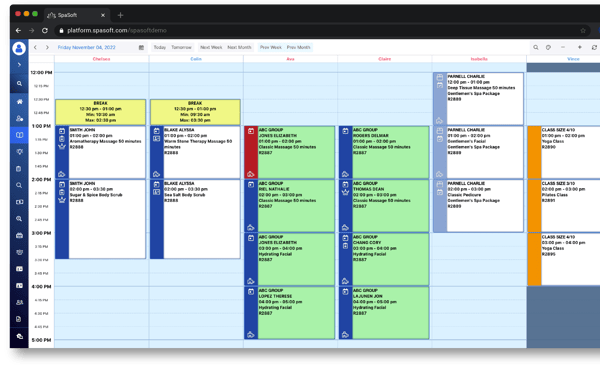Screen dimensions: 600x365
Task: Select the highlighted open-book icon in sidebar
Action: pos(19,135)
